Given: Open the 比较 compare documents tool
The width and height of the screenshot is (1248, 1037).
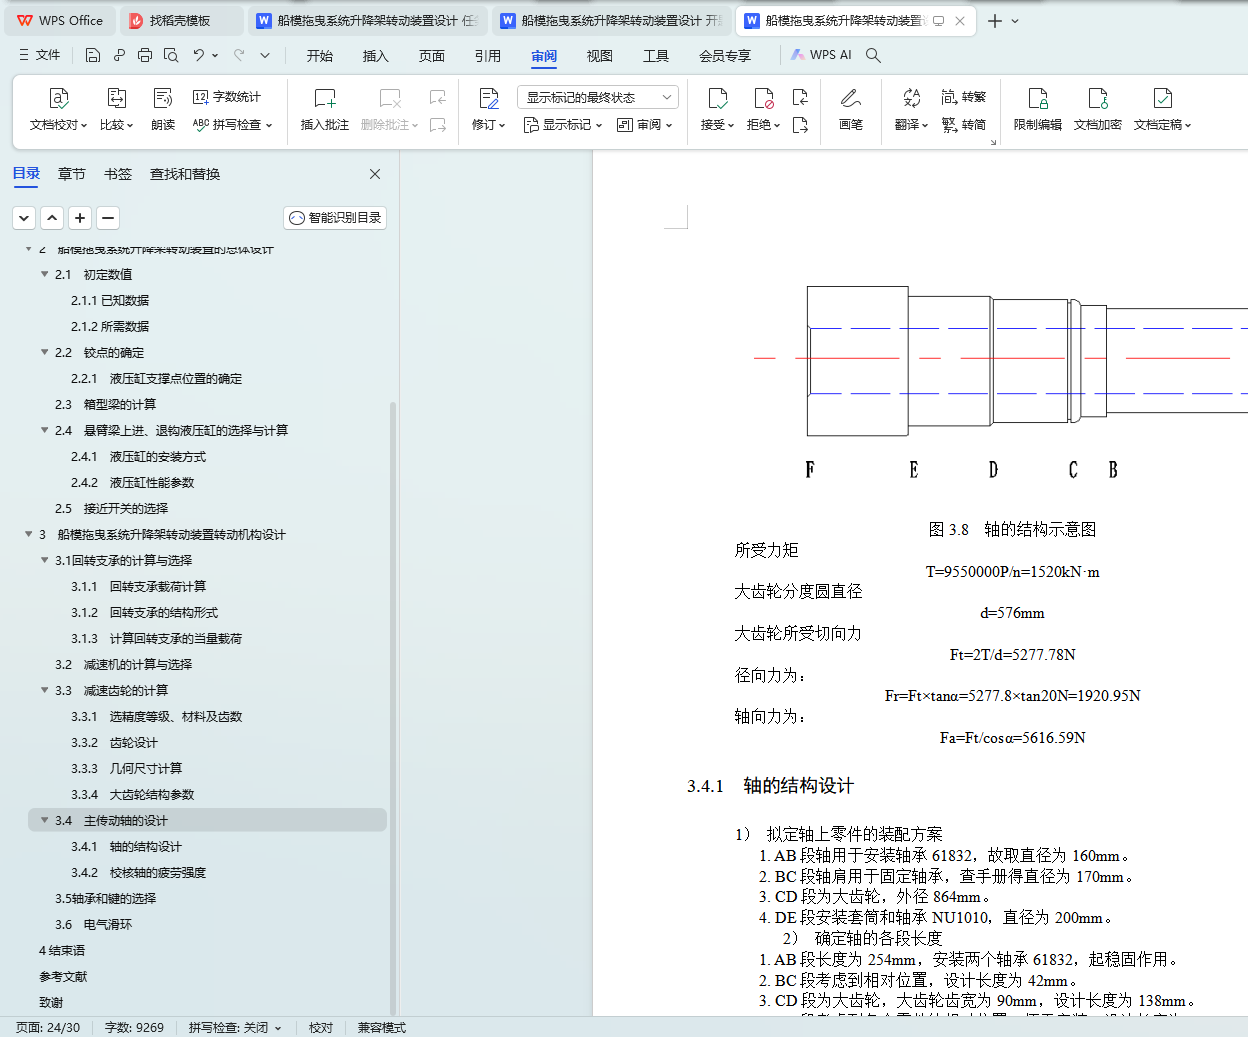Looking at the screenshot, I should click(x=116, y=110).
